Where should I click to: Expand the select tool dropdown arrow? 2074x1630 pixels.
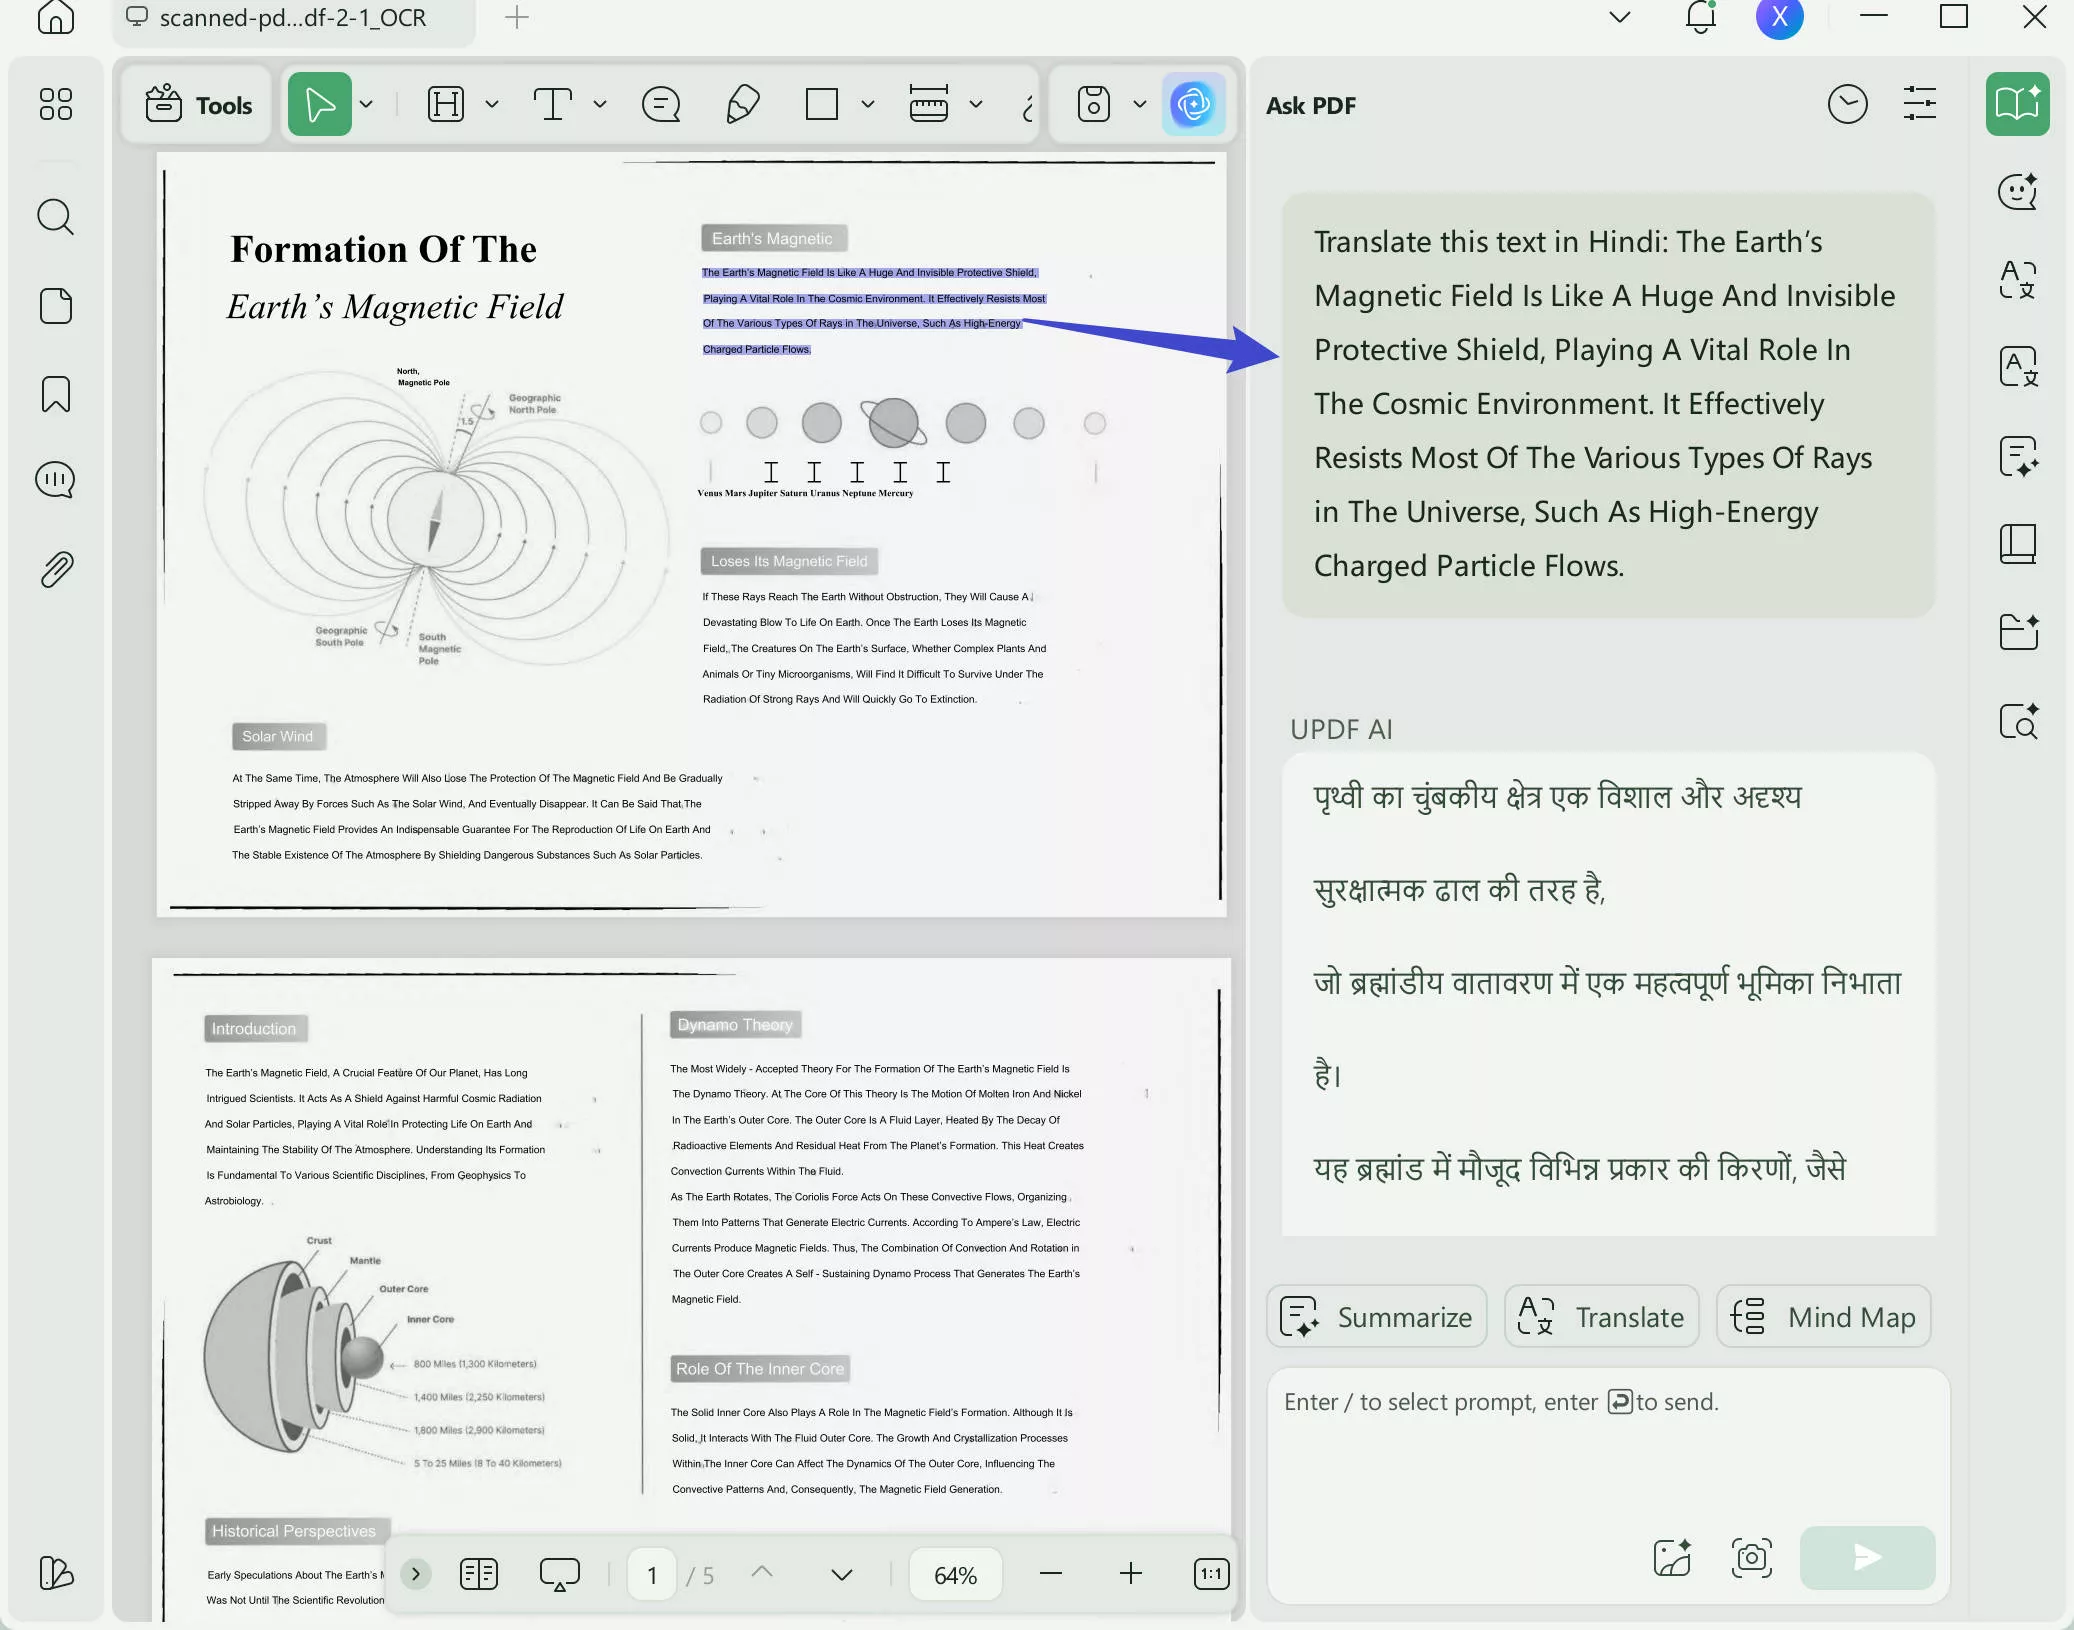[367, 104]
